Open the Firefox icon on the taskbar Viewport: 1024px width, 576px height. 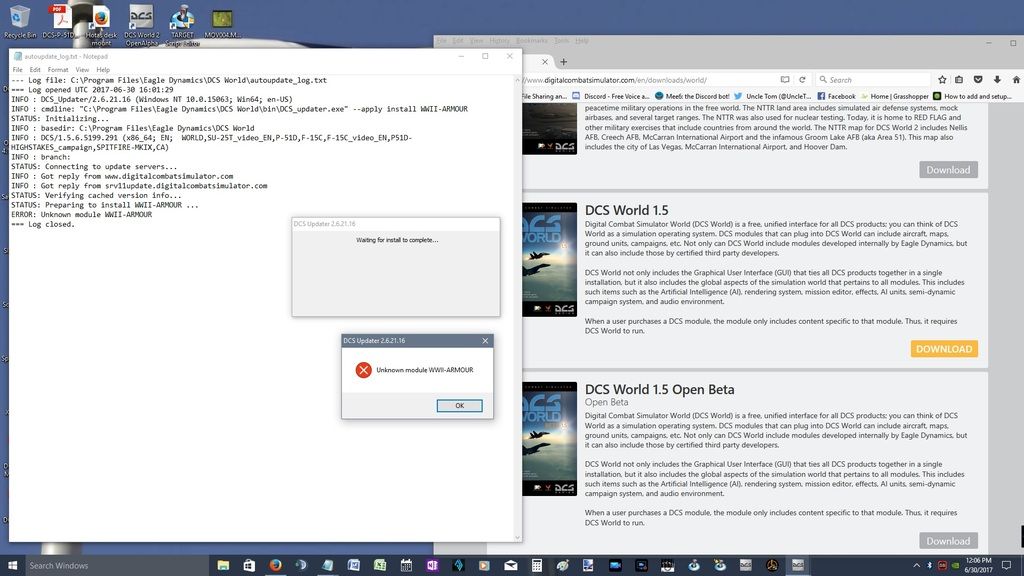click(x=275, y=565)
